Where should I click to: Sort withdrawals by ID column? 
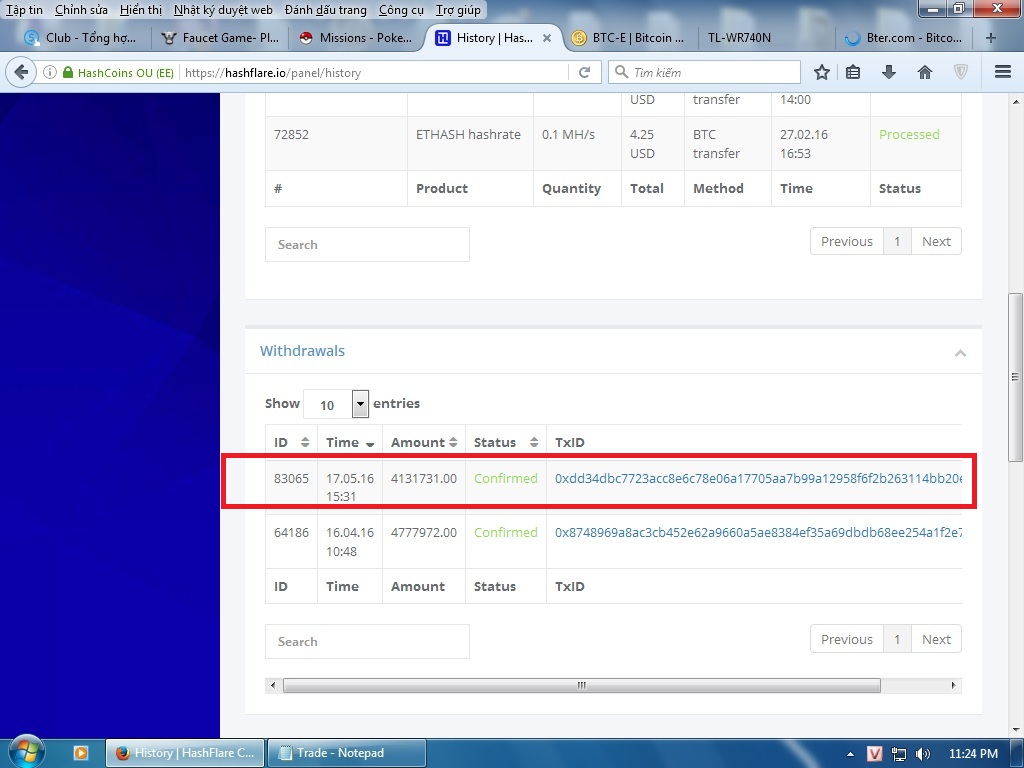291,442
